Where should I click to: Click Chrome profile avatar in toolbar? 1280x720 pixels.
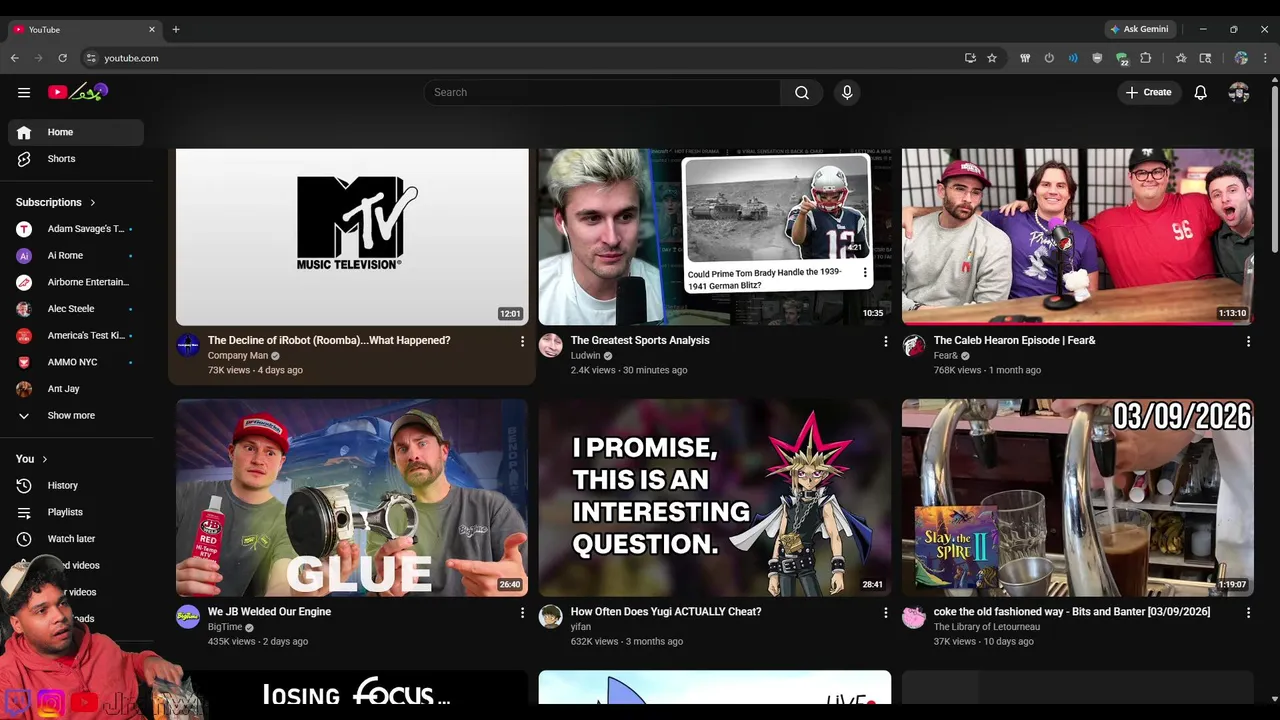coord(1241,58)
